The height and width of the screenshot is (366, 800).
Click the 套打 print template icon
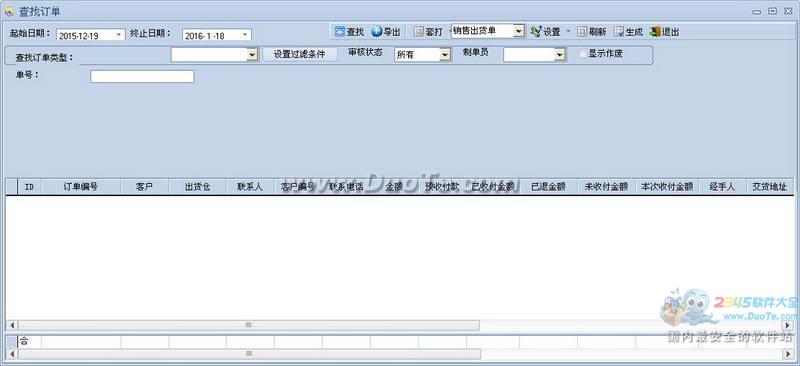(x=419, y=32)
